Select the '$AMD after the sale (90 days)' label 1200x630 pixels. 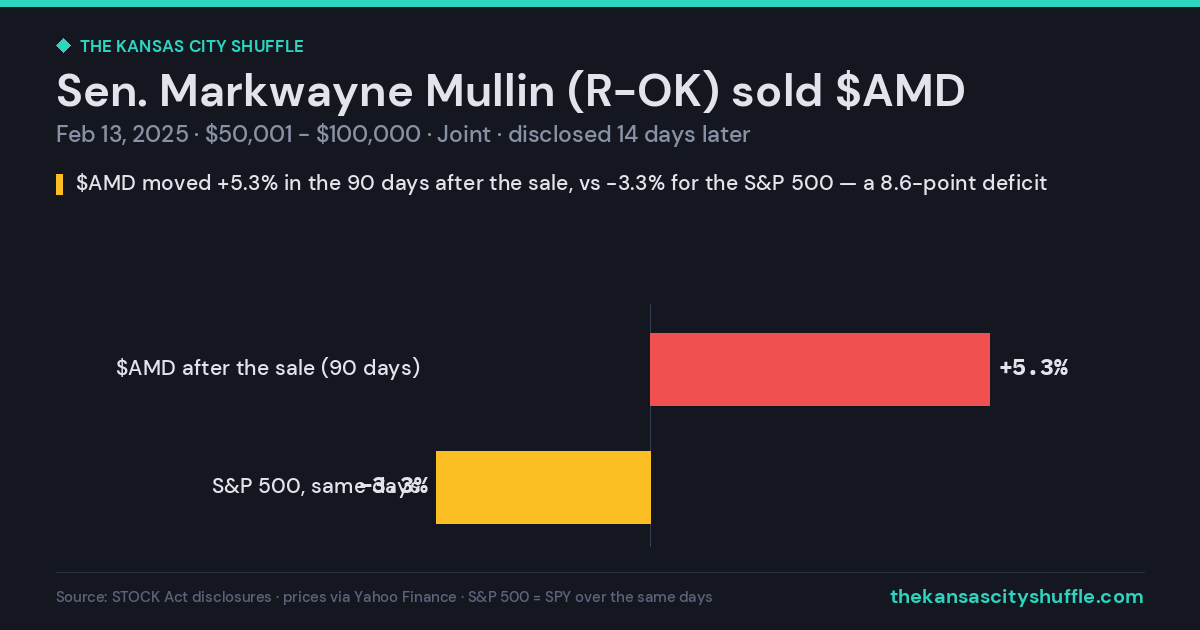pyautogui.click(x=268, y=368)
